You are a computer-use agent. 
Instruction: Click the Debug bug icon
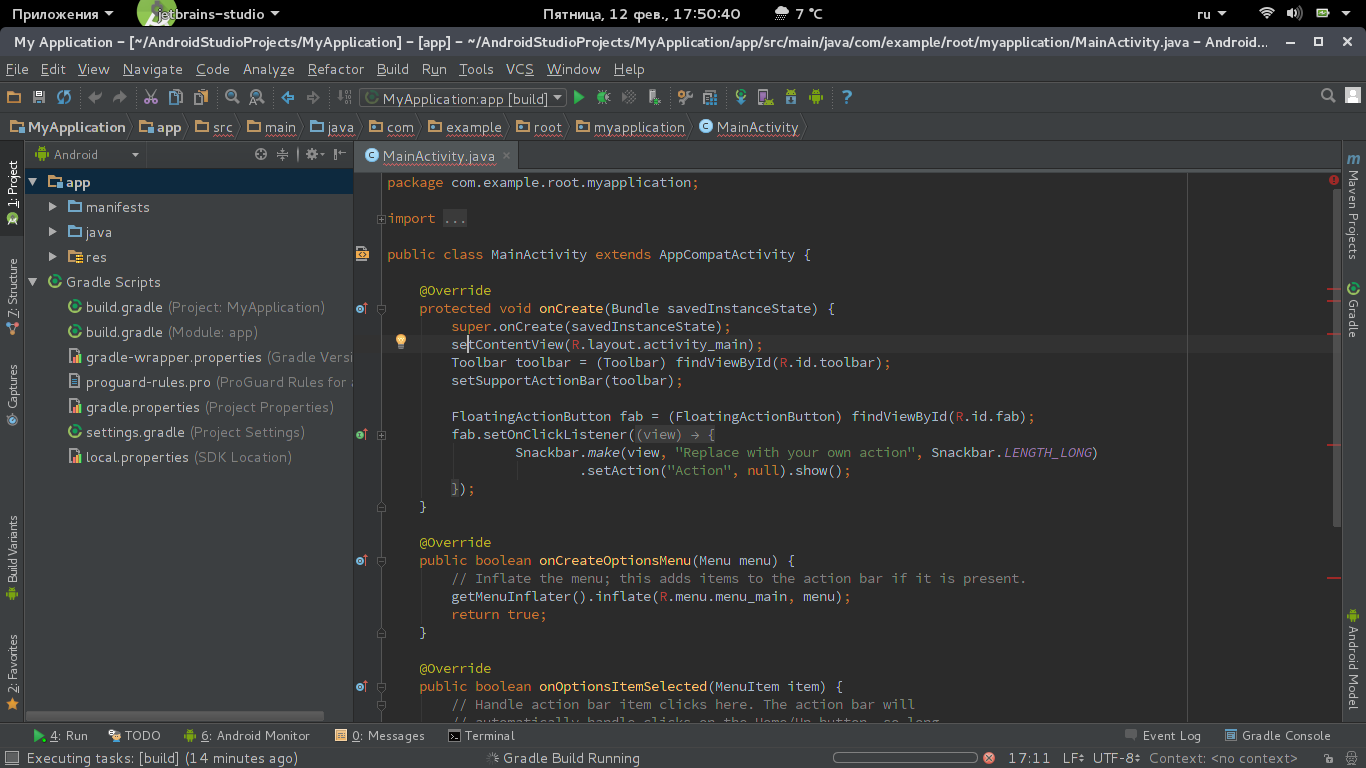pos(604,97)
